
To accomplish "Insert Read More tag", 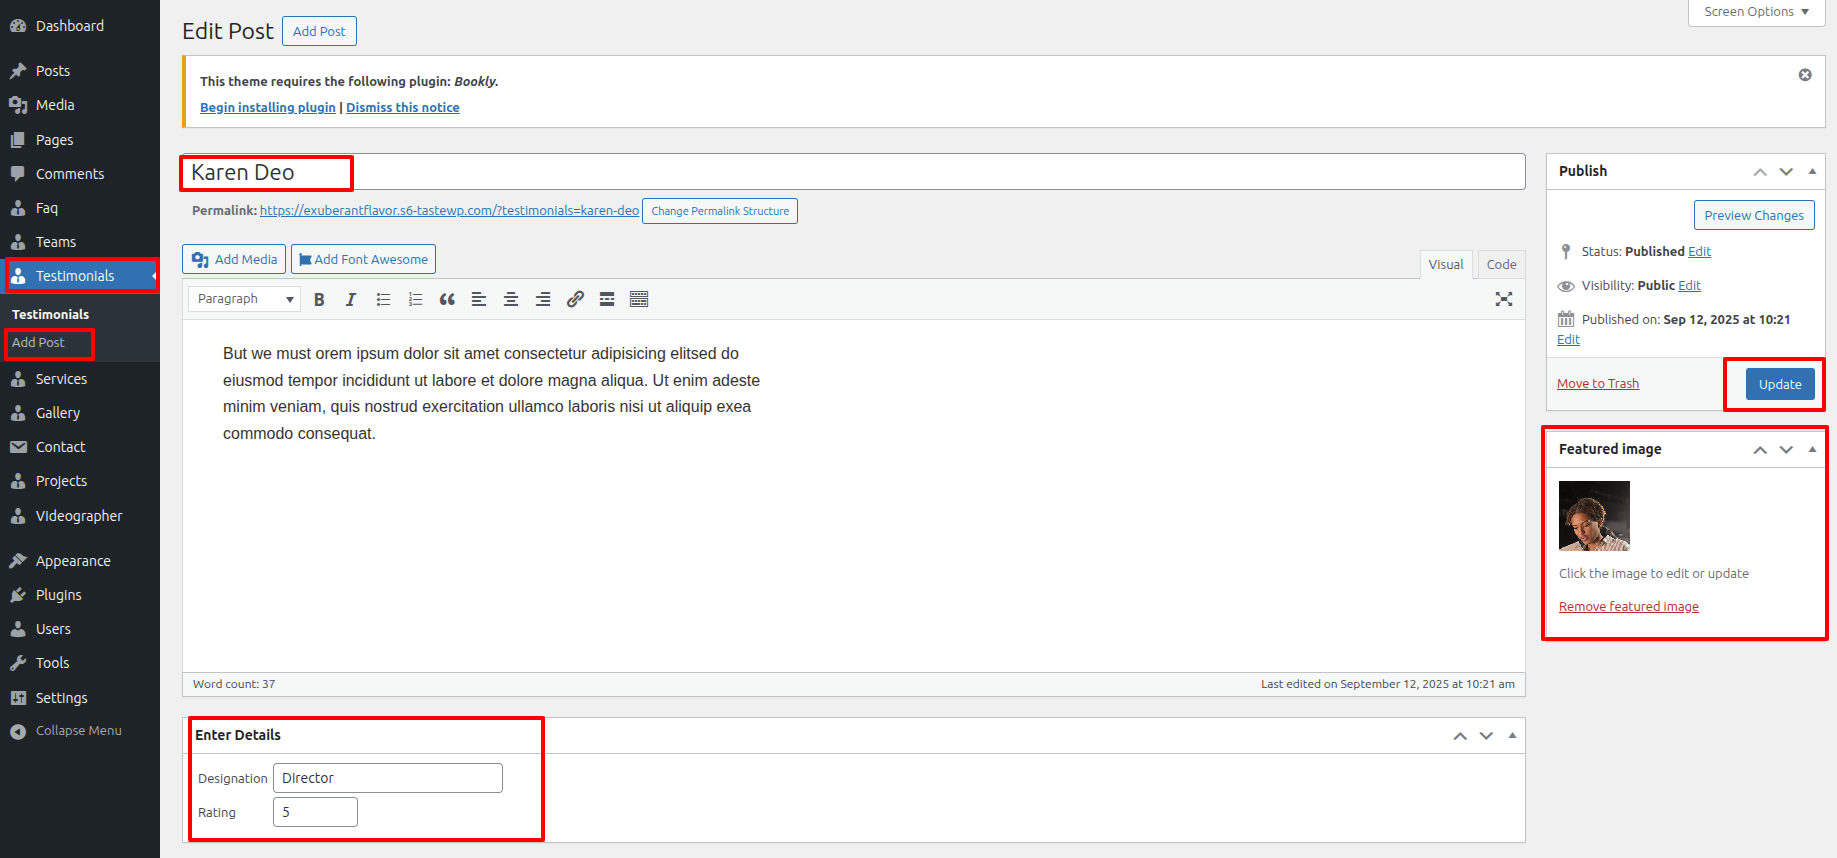I will click(x=607, y=300).
